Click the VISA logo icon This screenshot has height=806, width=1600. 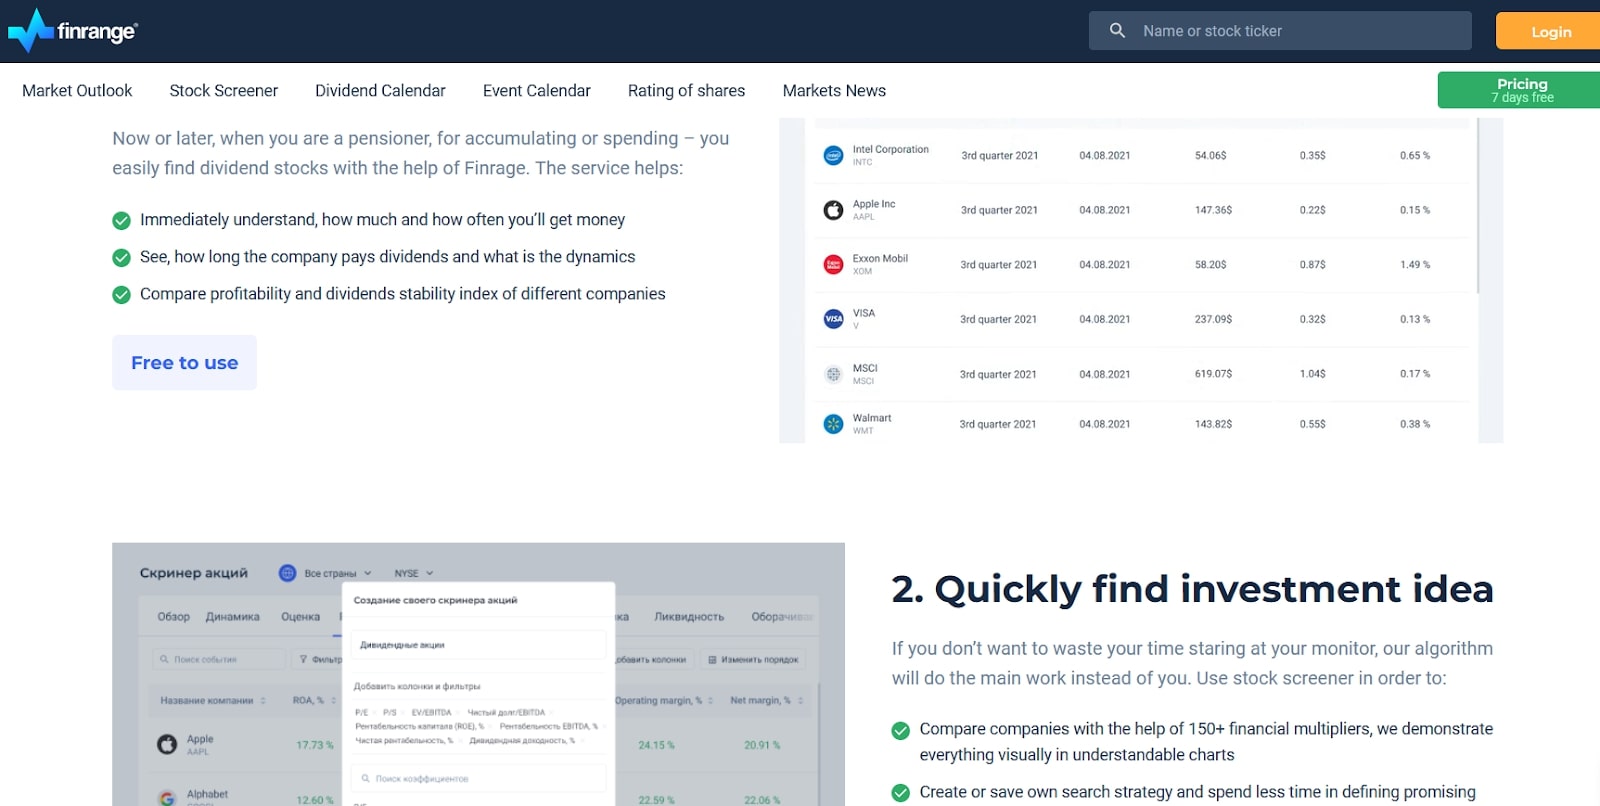833,319
